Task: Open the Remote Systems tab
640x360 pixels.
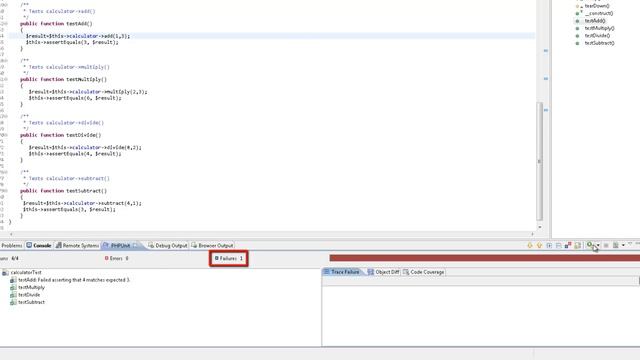Action: (x=78, y=245)
